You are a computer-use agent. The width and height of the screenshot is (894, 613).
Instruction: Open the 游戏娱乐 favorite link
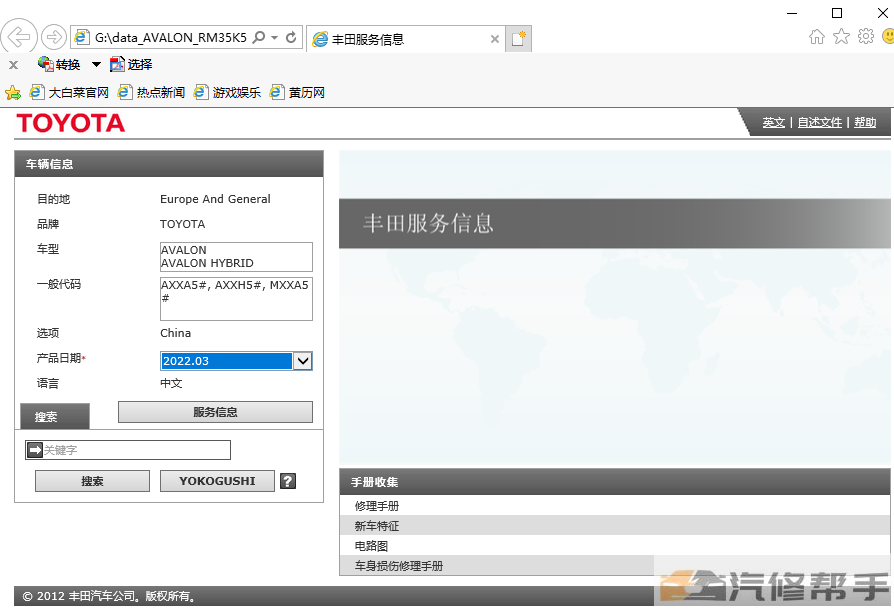[227, 92]
